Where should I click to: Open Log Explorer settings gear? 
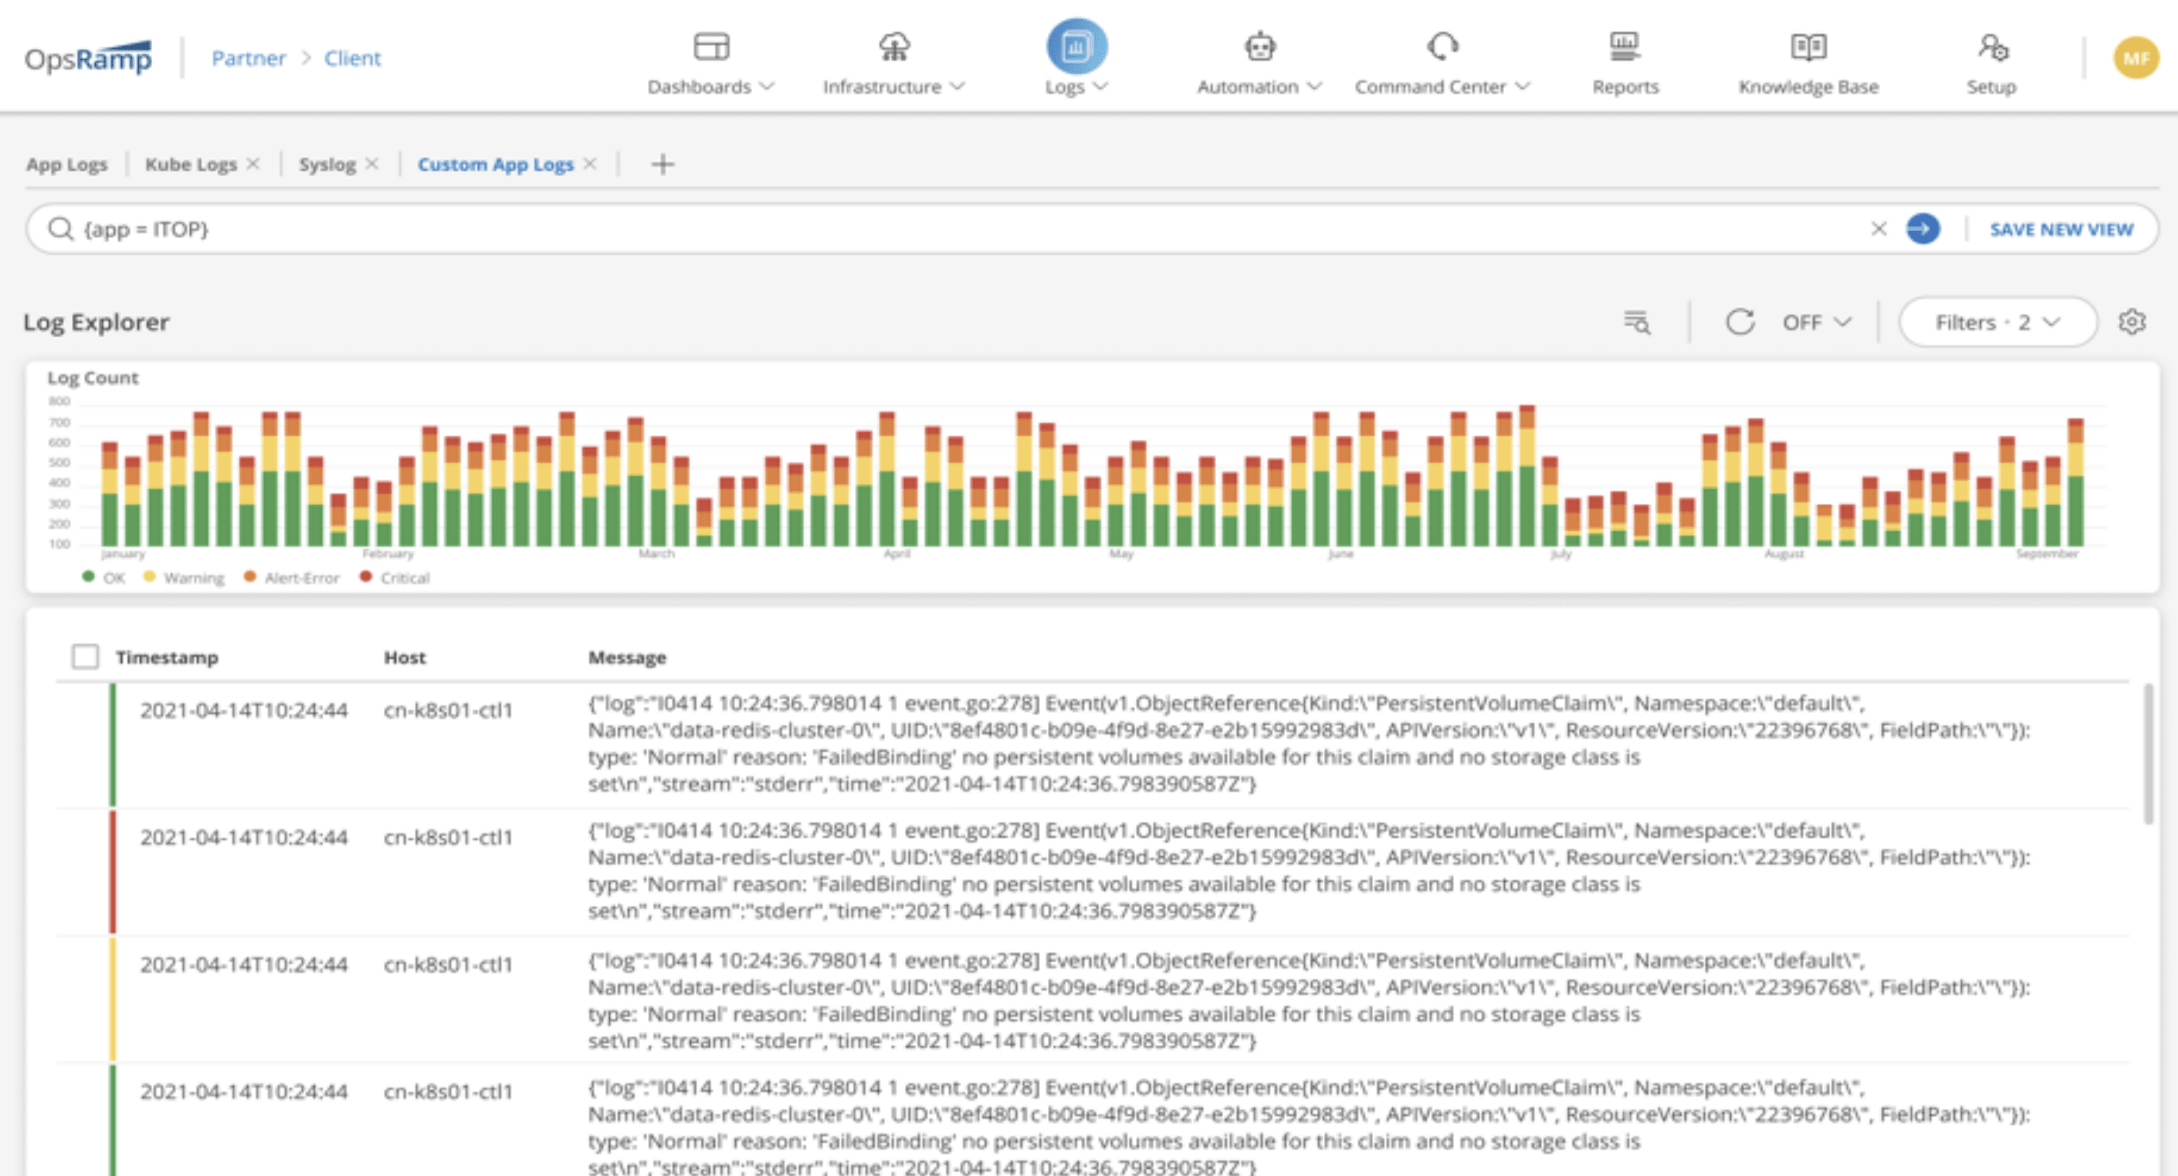point(2132,321)
